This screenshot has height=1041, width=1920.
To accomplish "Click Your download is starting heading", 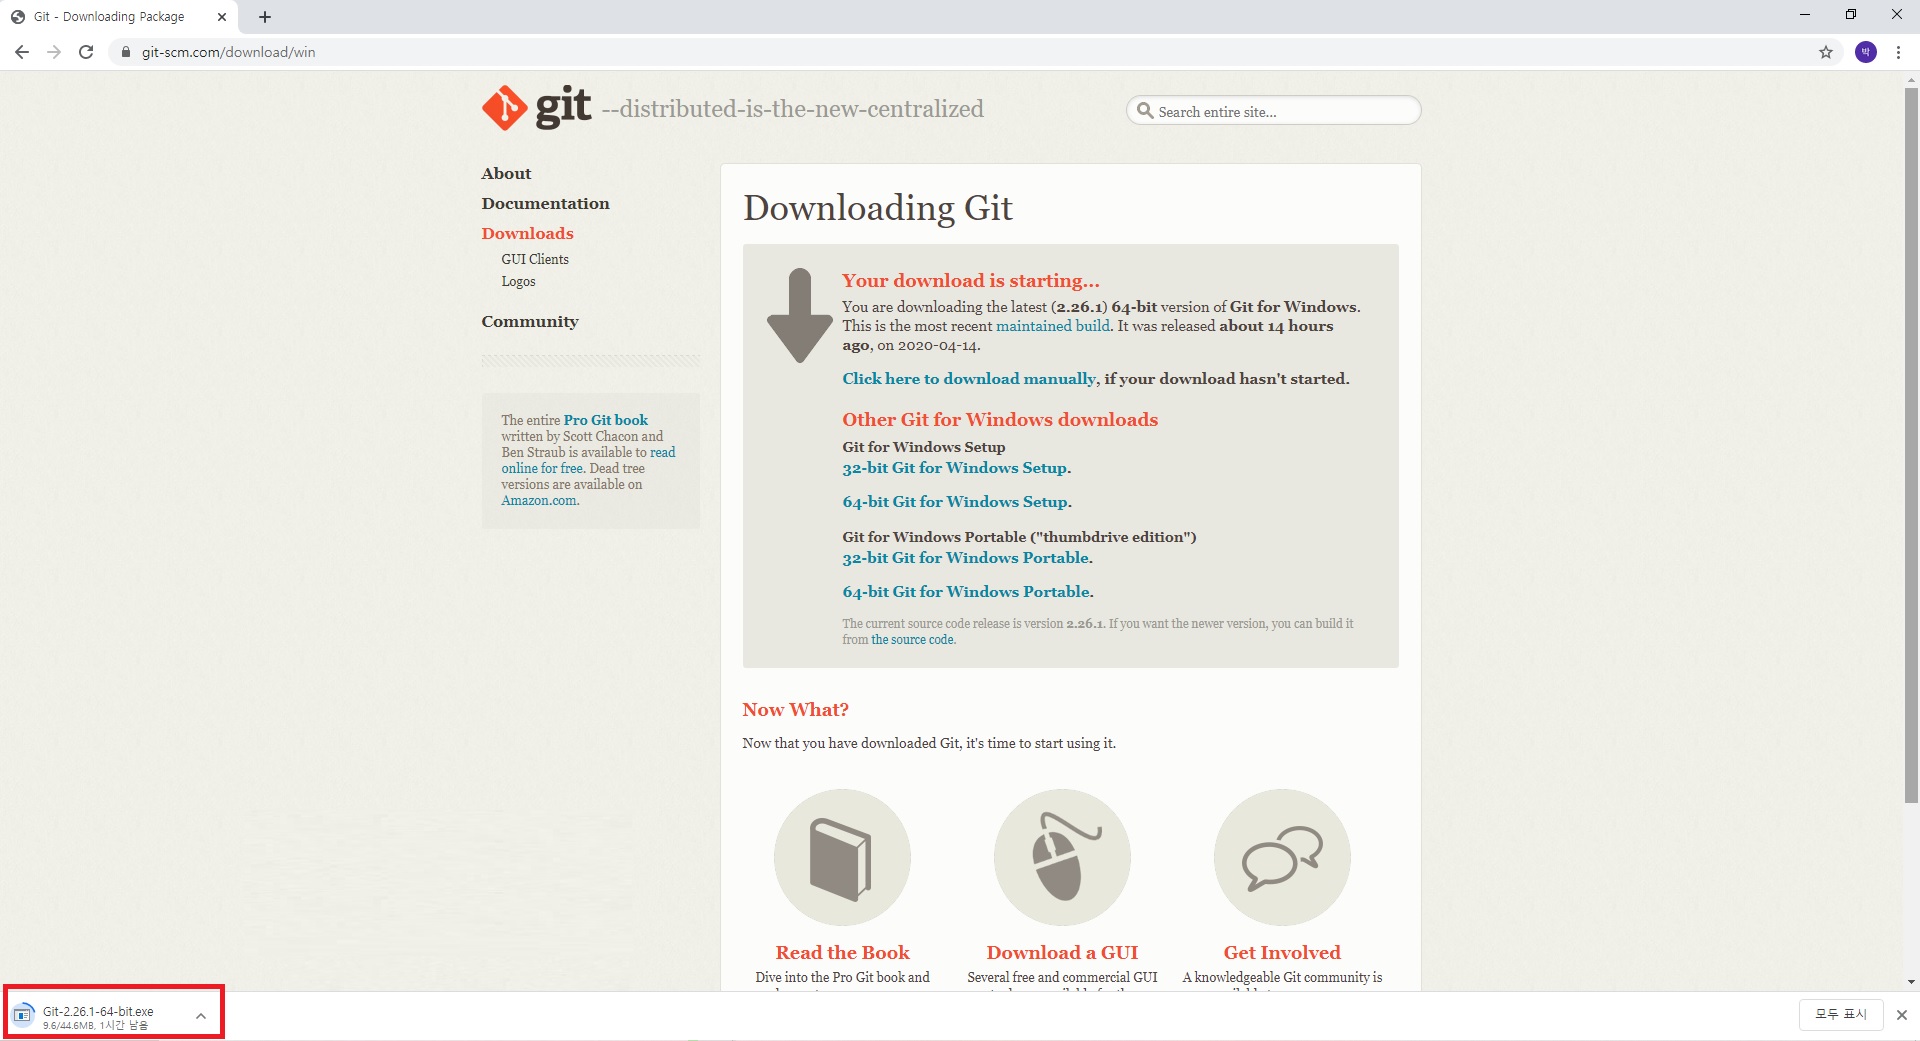I will tap(970, 281).
